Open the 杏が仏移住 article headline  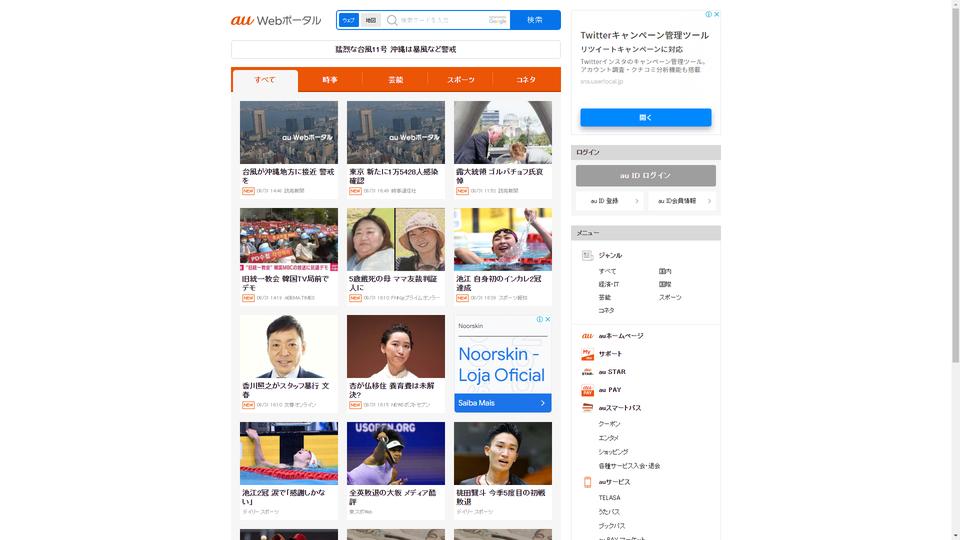point(392,390)
